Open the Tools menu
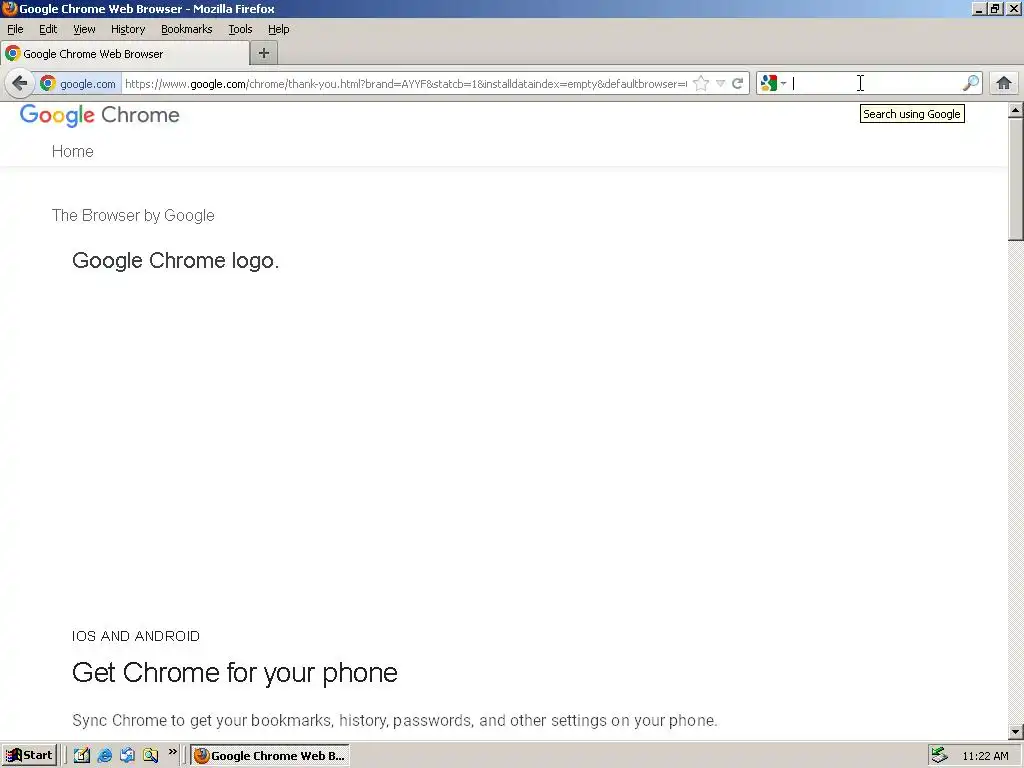 (x=240, y=29)
